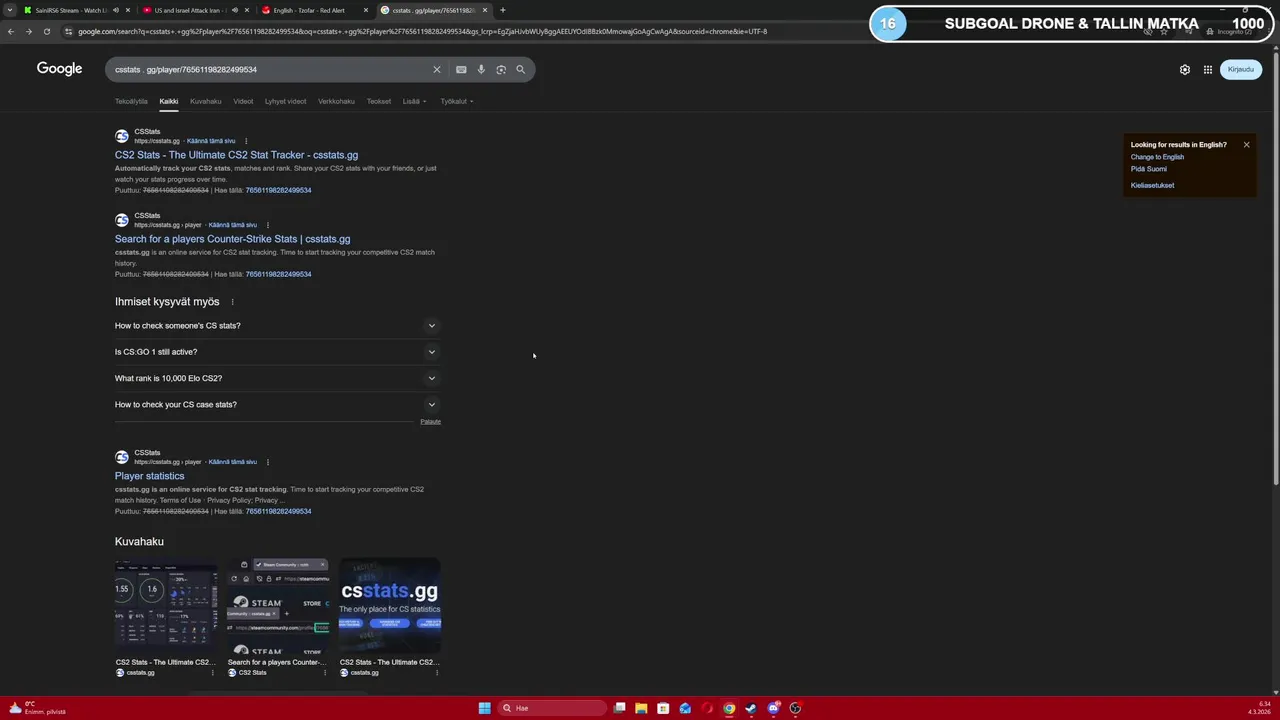Reload the page using the refresh icon
This screenshot has width=1280, height=720.
coord(46,31)
